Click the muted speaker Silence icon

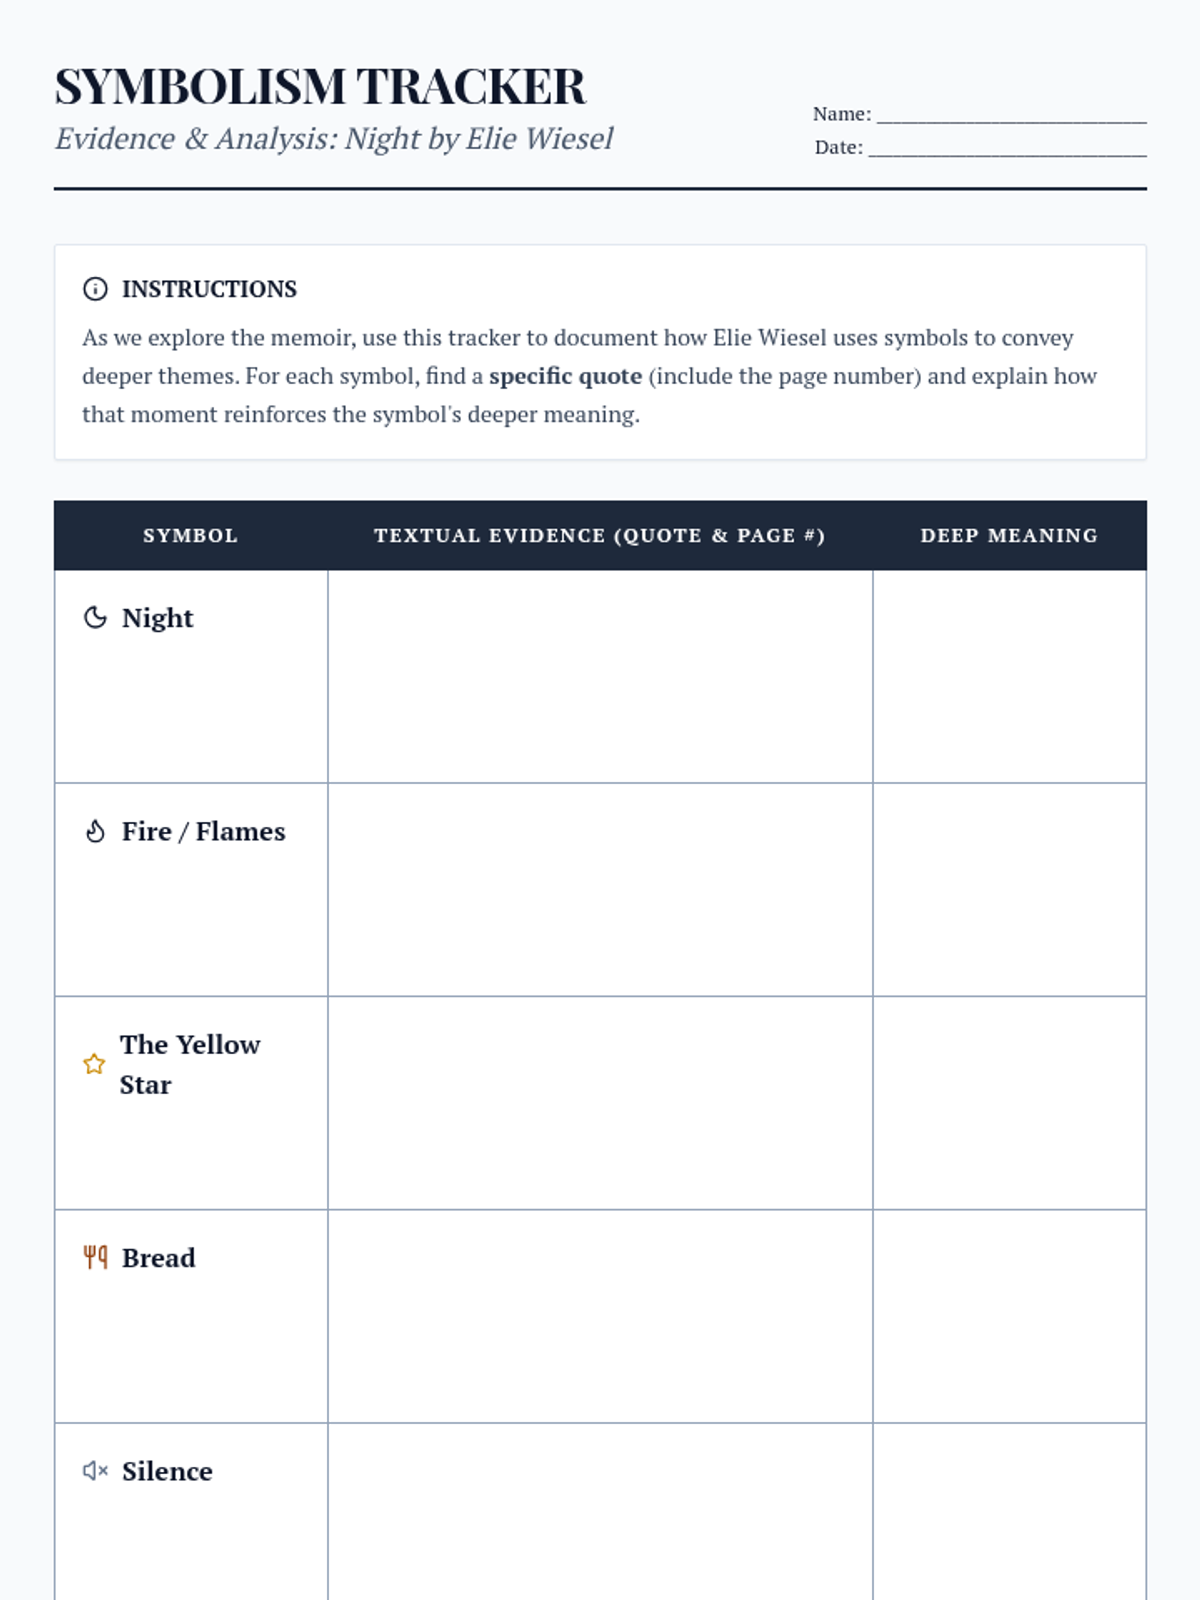[x=95, y=1470]
